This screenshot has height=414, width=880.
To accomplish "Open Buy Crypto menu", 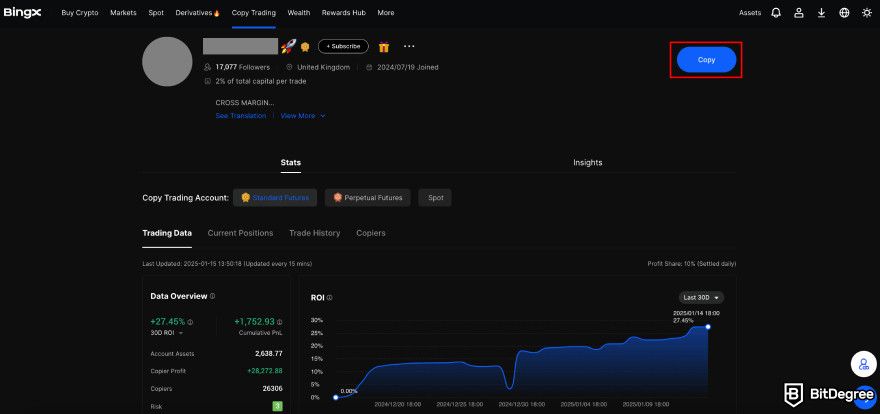I will click(x=80, y=12).
